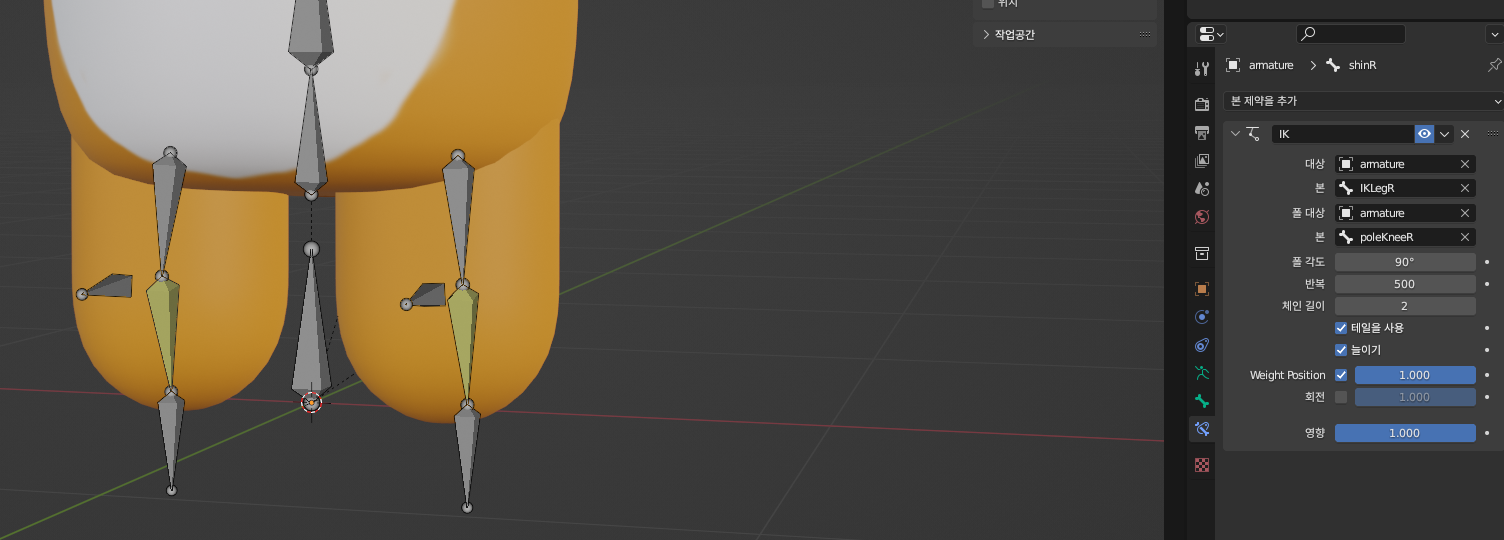Clear the 폴 대상 armature field
The width and height of the screenshot is (1504, 540).
coord(1465,213)
